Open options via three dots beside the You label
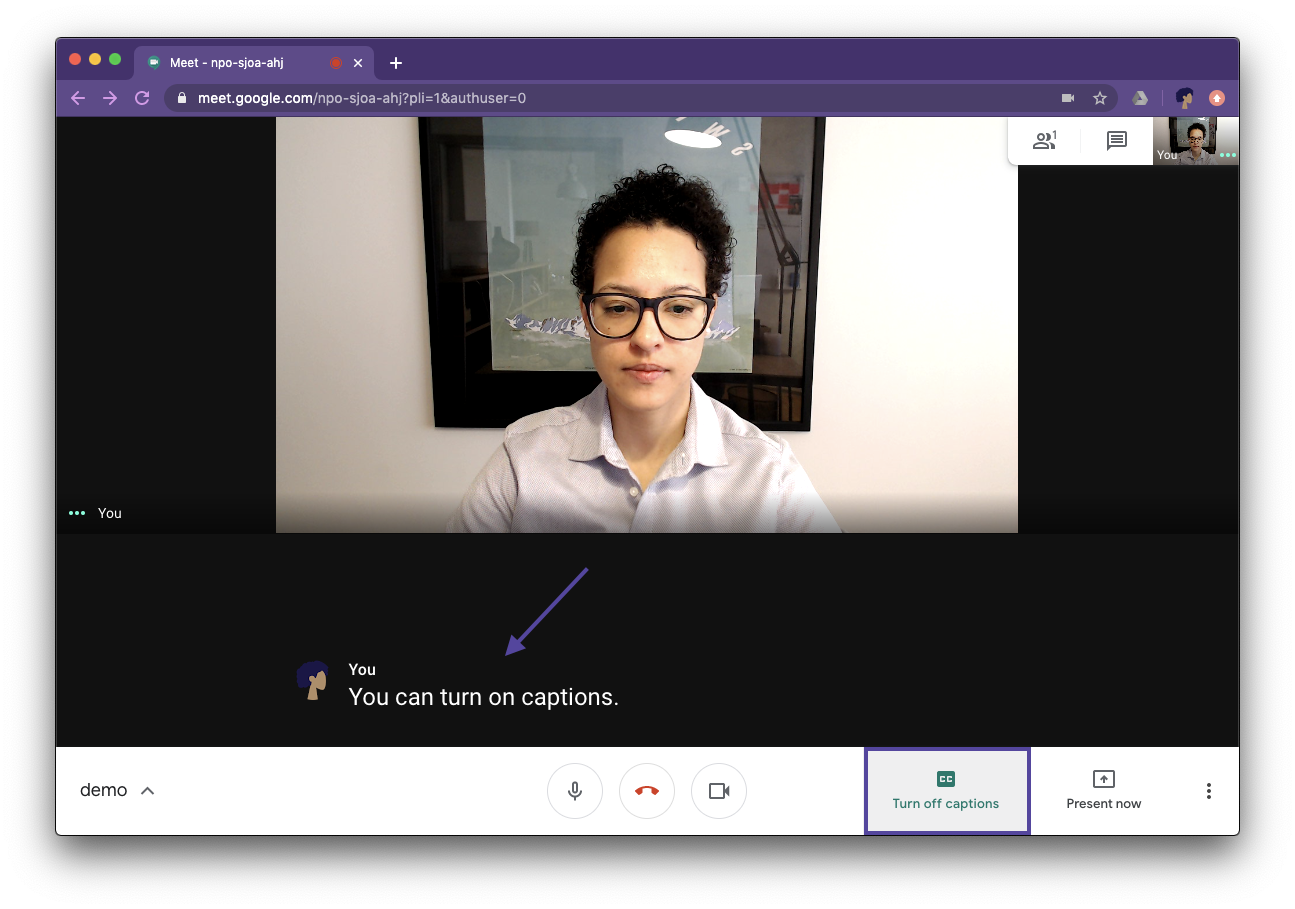Viewport: 1295px width, 909px height. coord(76,513)
